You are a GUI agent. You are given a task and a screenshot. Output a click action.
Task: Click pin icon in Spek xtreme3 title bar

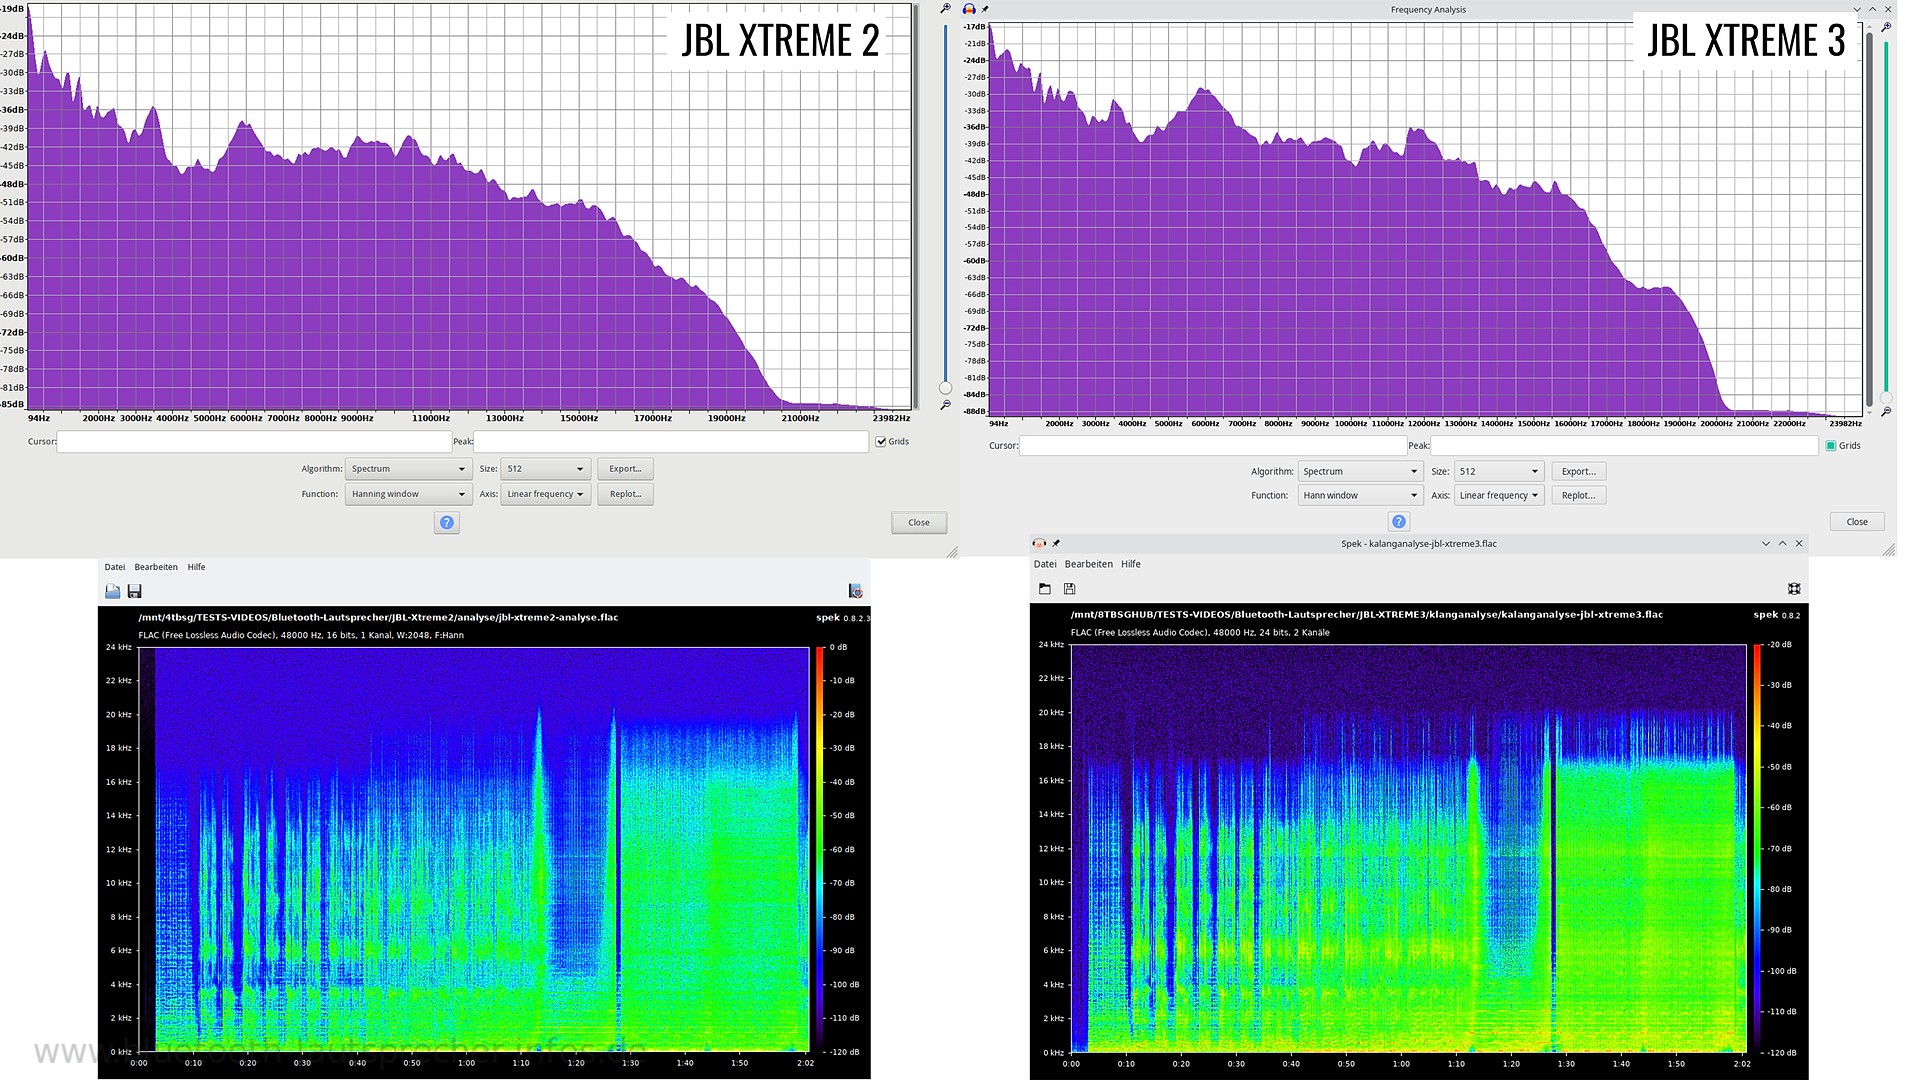[x=1056, y=543]
